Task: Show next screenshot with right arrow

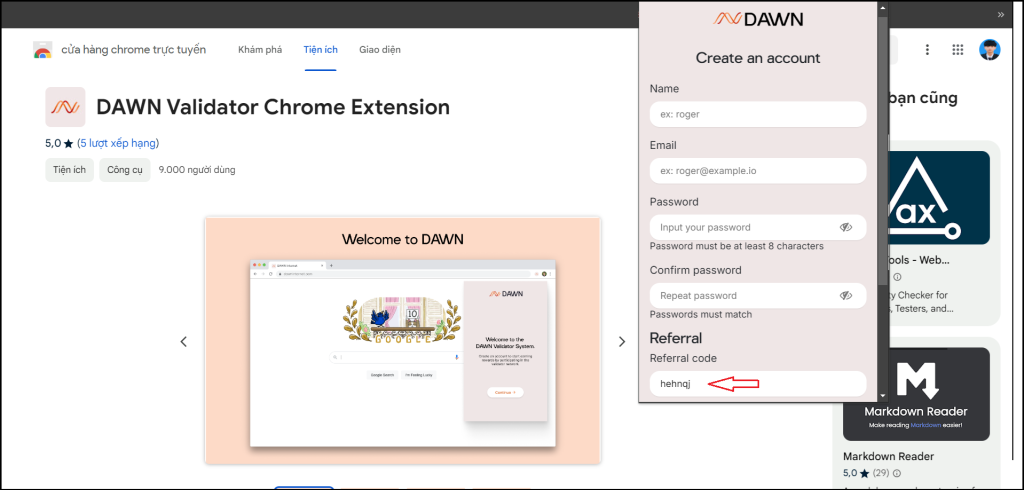Action: coord(621,342)
